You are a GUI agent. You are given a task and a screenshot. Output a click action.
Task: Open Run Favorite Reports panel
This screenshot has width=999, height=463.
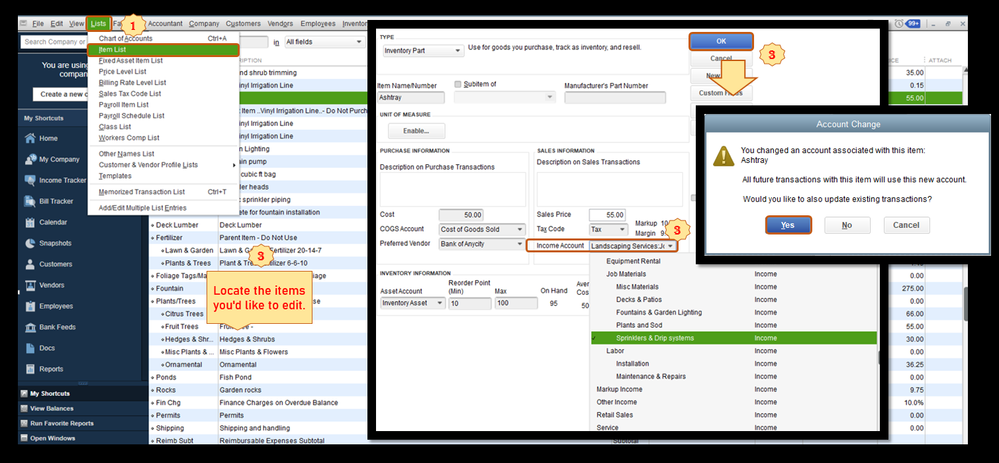[x=62, y=424]
